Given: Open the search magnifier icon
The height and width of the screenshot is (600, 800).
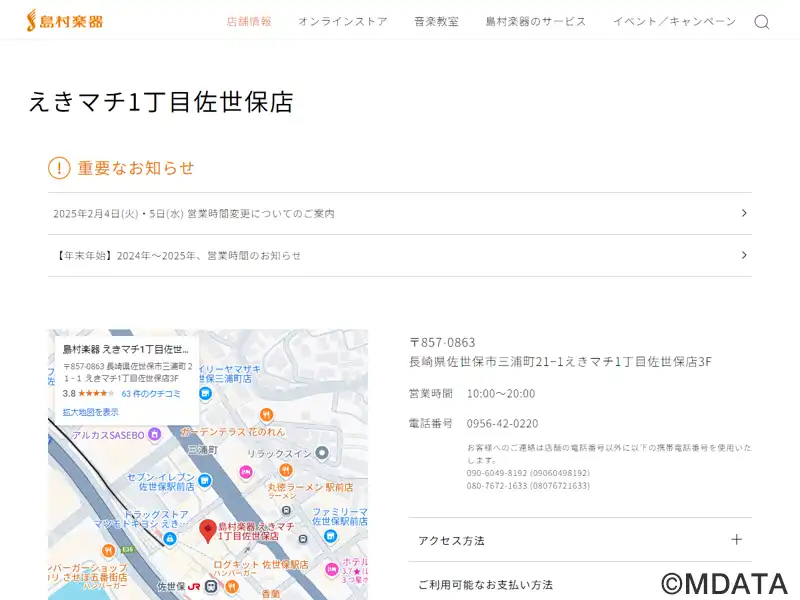Looking at the screenshot, I should pyautogui.click(x=762, y=21).
